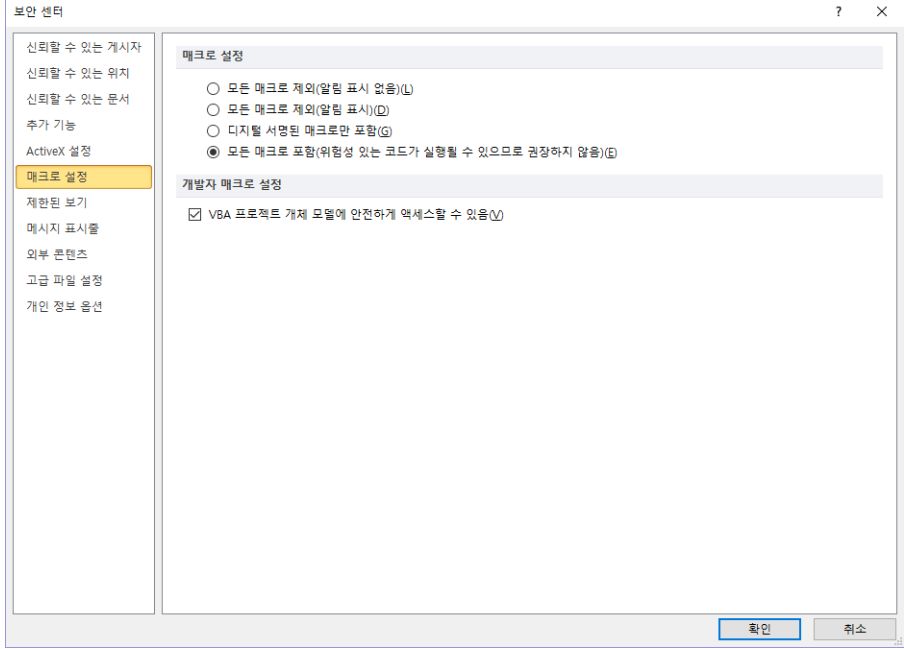Screen dimensions: 904x649
Task: Open 고급 파일 설정 in sidebar
Action: point(64,280)
